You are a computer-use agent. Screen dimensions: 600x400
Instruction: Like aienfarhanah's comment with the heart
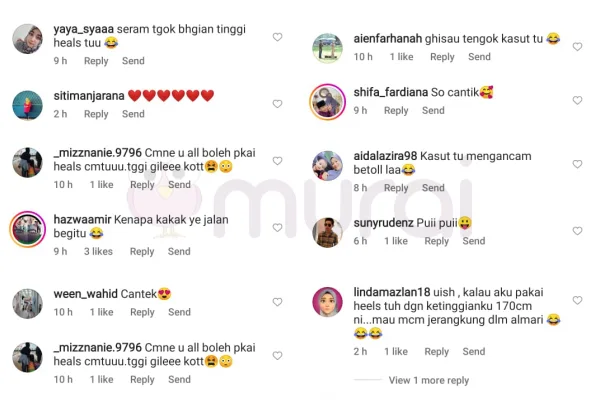tap(577, 47)
